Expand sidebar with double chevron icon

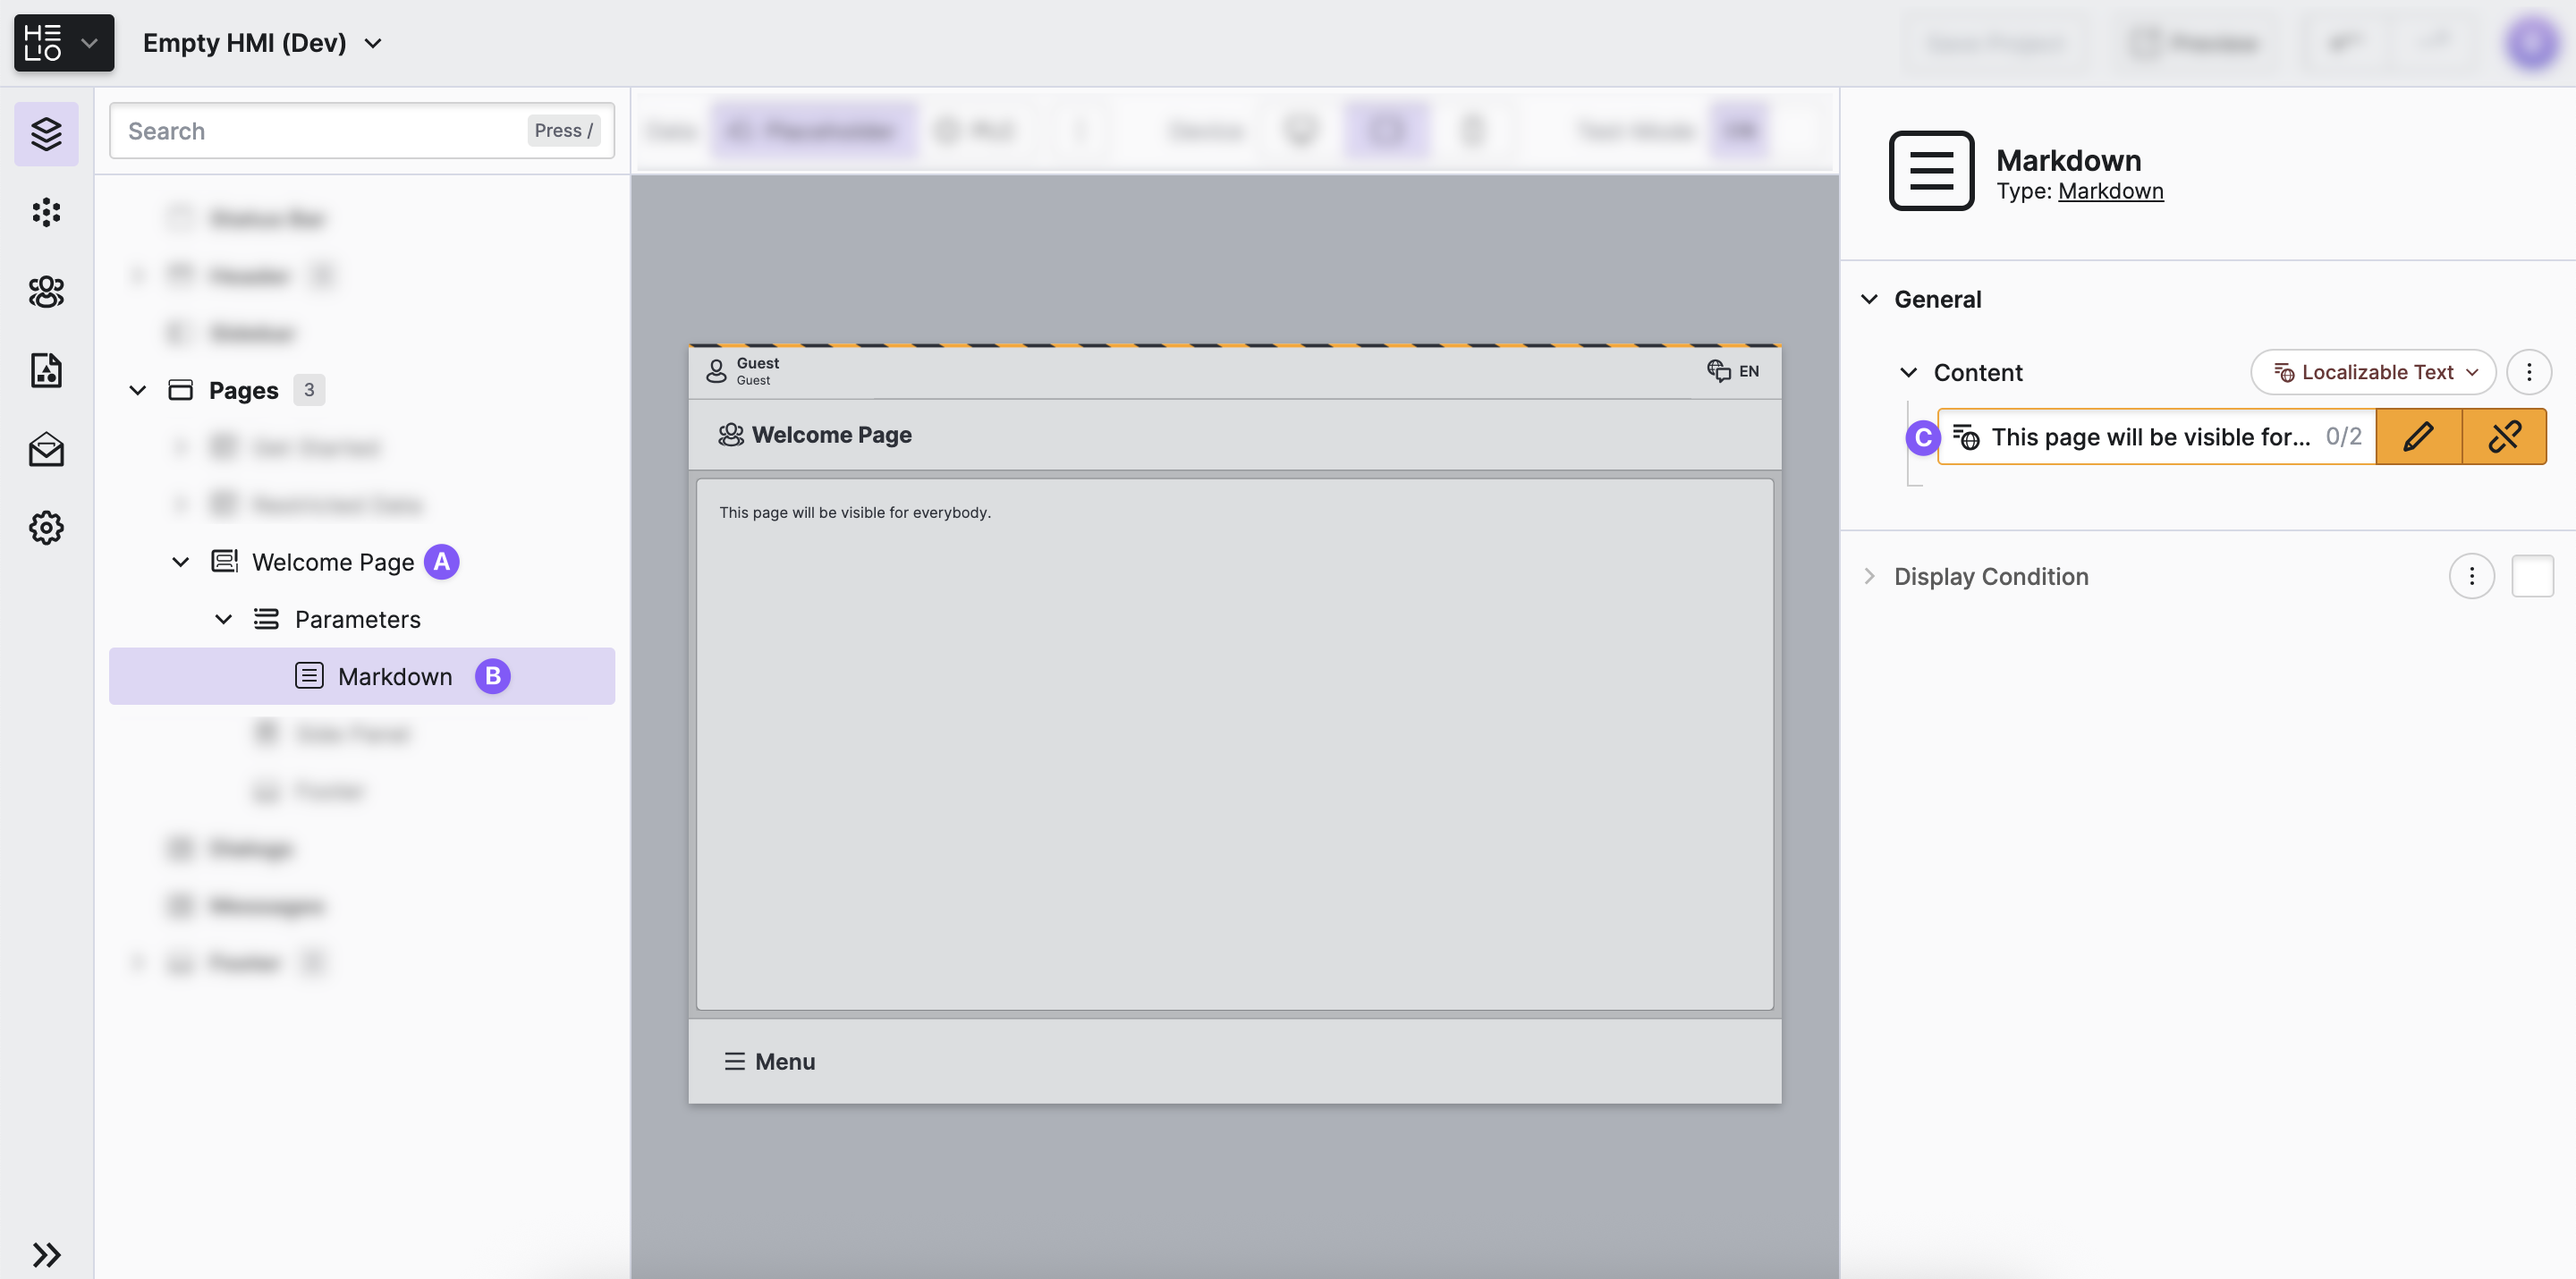click(46, 1254)
